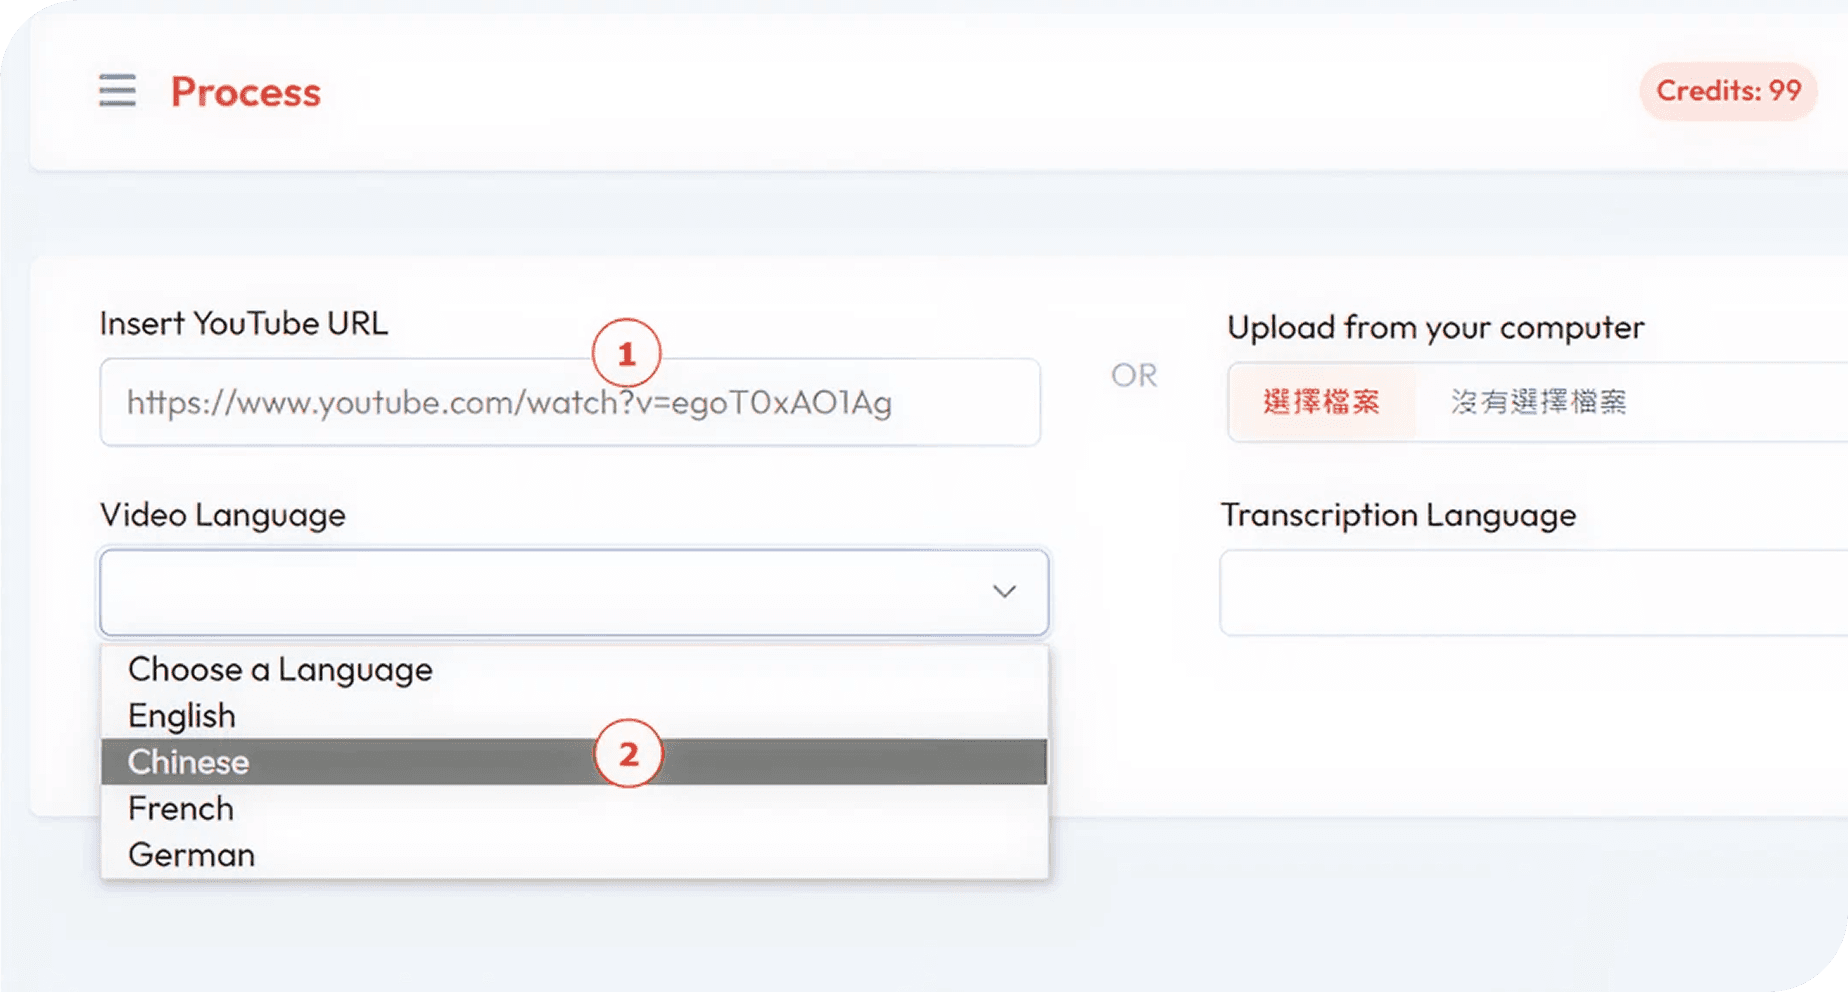This screenshot has height=992, width=1848.
Task: Click the "Upload from your computer" label
Action: tap(1435, 328)
